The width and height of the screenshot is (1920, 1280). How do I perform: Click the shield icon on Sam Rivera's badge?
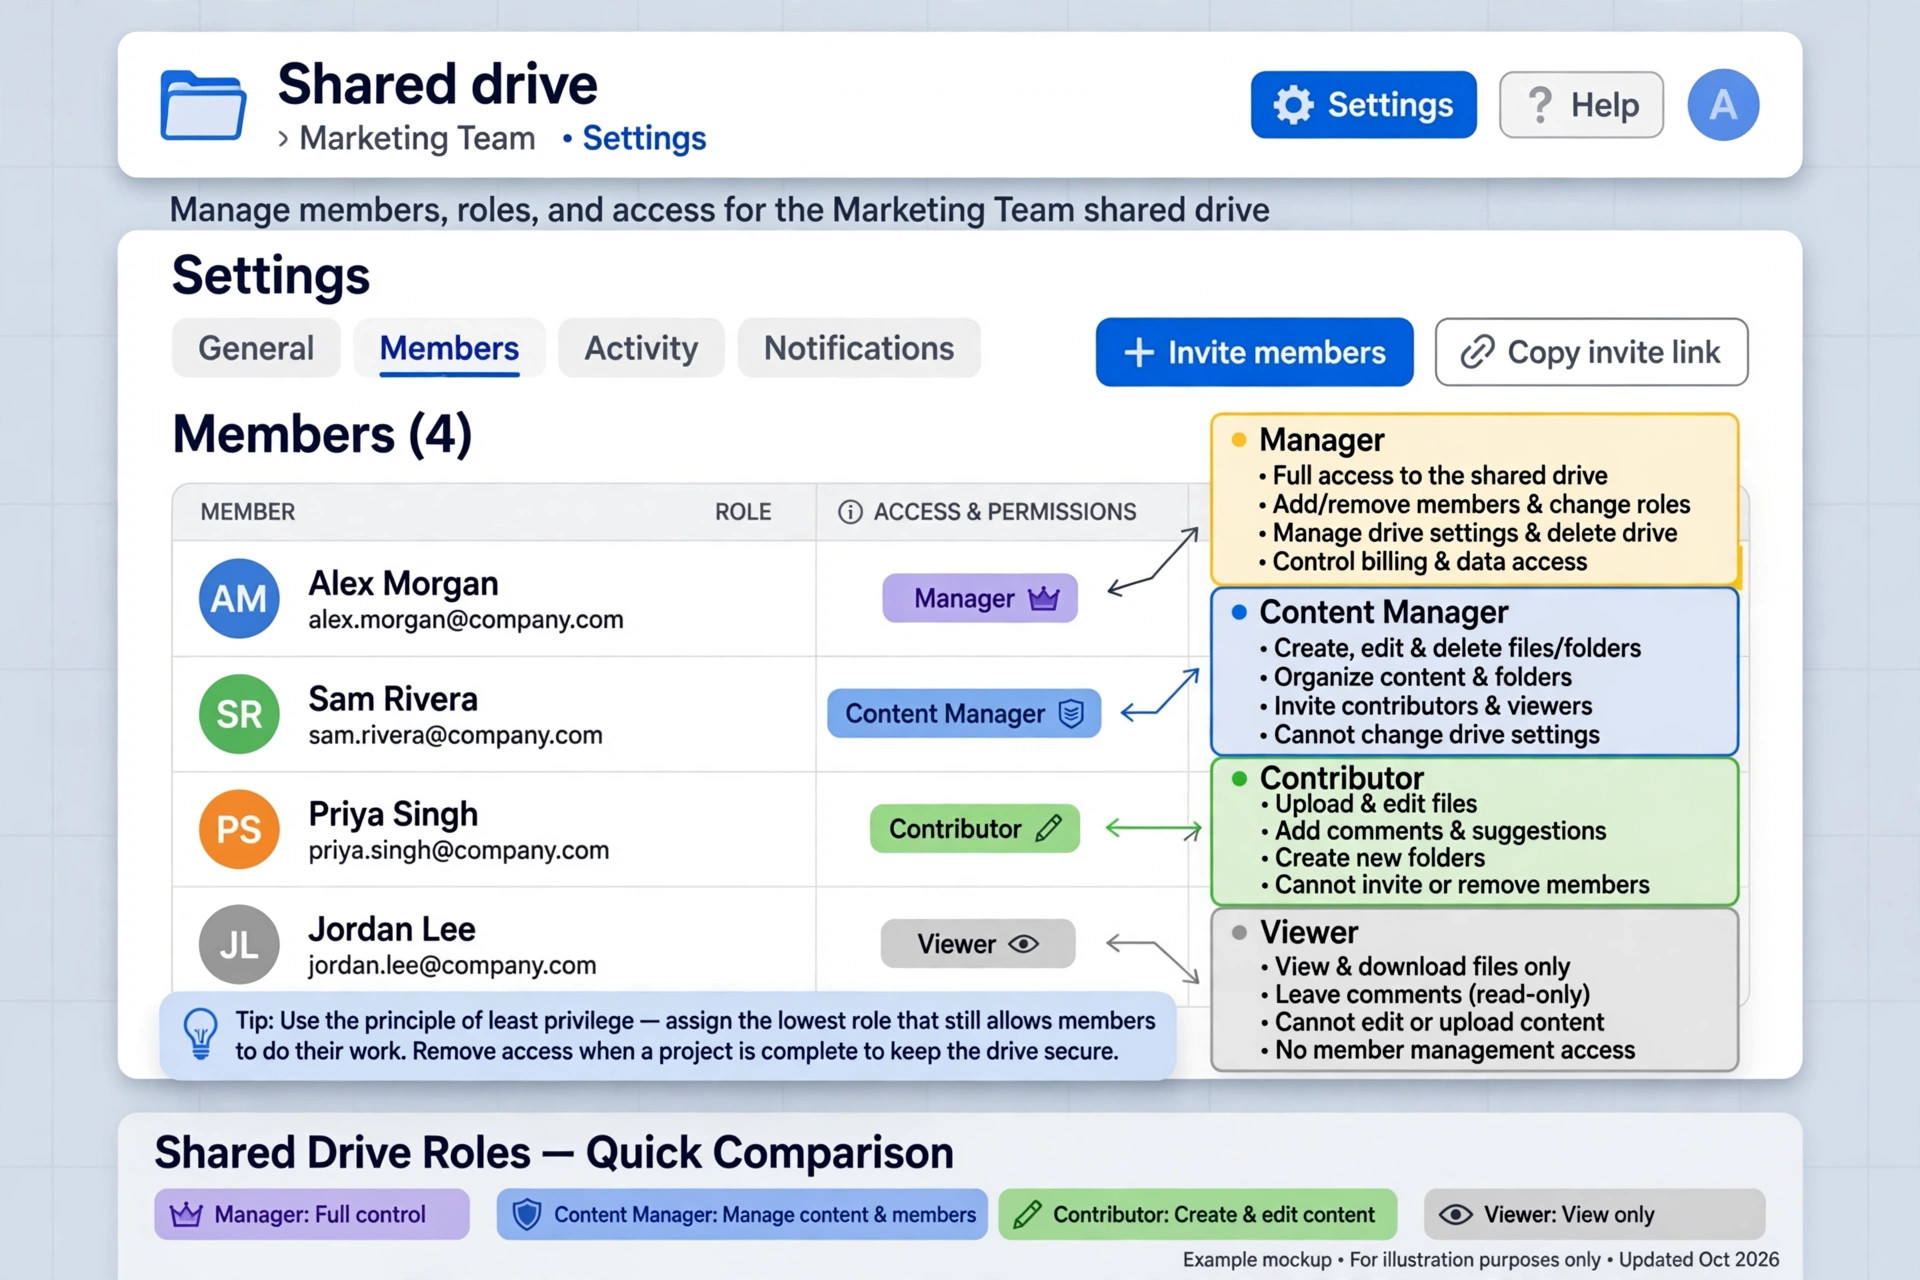1071,713
